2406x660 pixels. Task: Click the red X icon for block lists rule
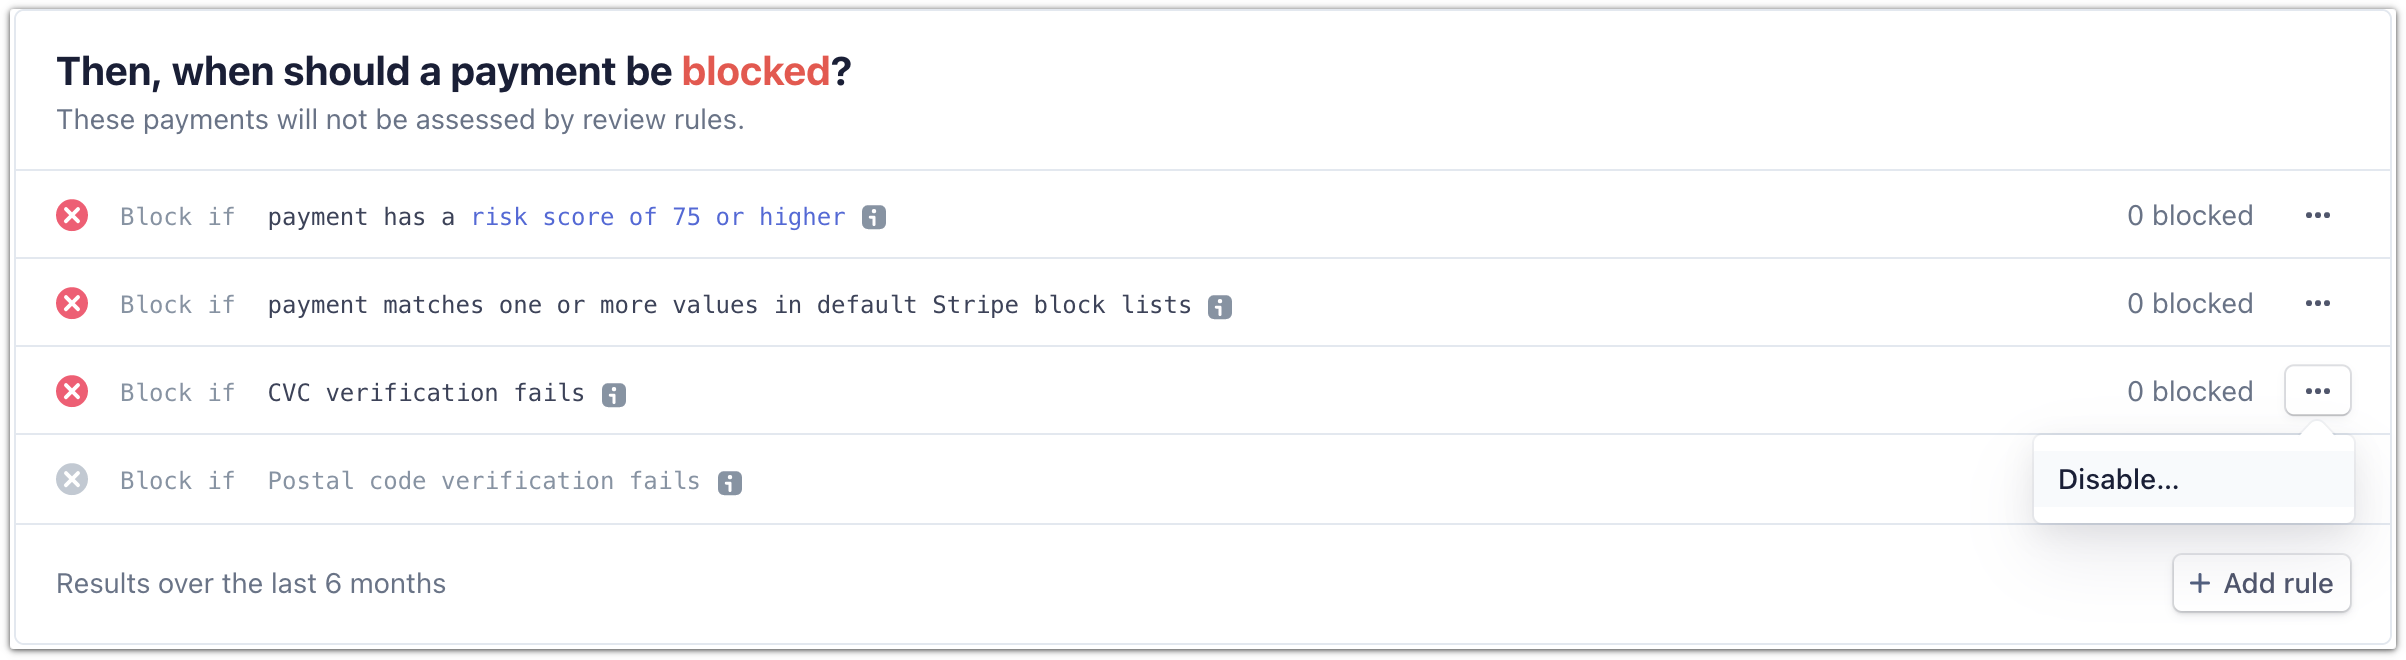pyautogui.click(x=72, y=304)
